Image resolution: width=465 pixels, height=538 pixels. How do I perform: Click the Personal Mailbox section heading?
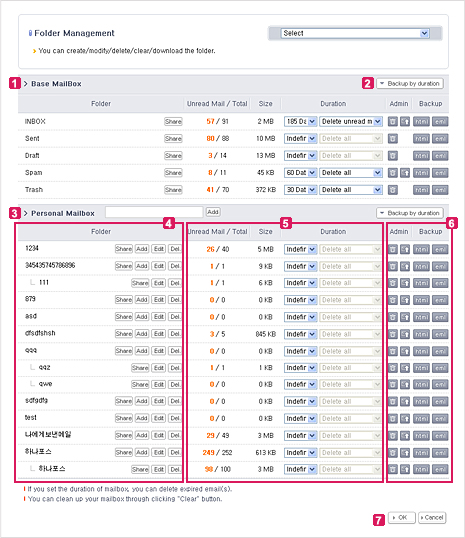tap(63, 213)
